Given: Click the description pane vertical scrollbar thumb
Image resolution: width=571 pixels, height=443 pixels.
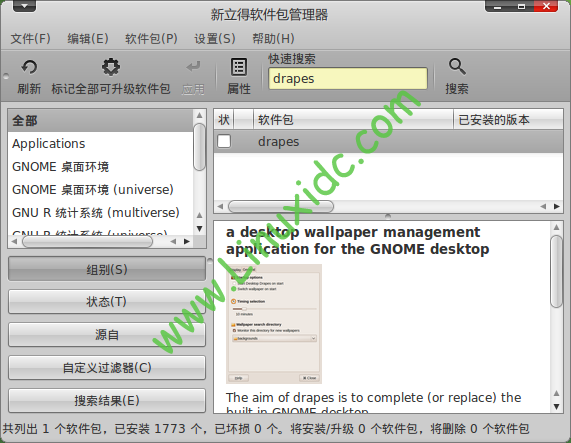Looking at the screenshot, I should (x=556, y=271).
